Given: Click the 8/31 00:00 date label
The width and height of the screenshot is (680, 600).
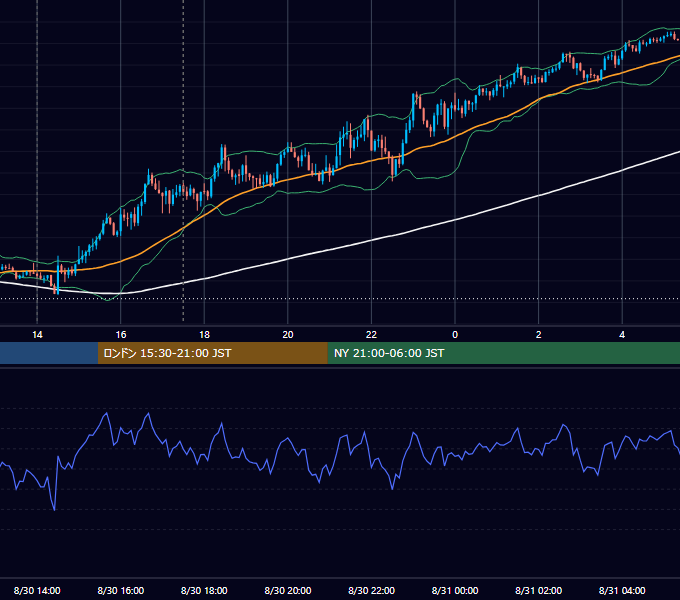Looking at the screenshot, I should tap(455, 590).
